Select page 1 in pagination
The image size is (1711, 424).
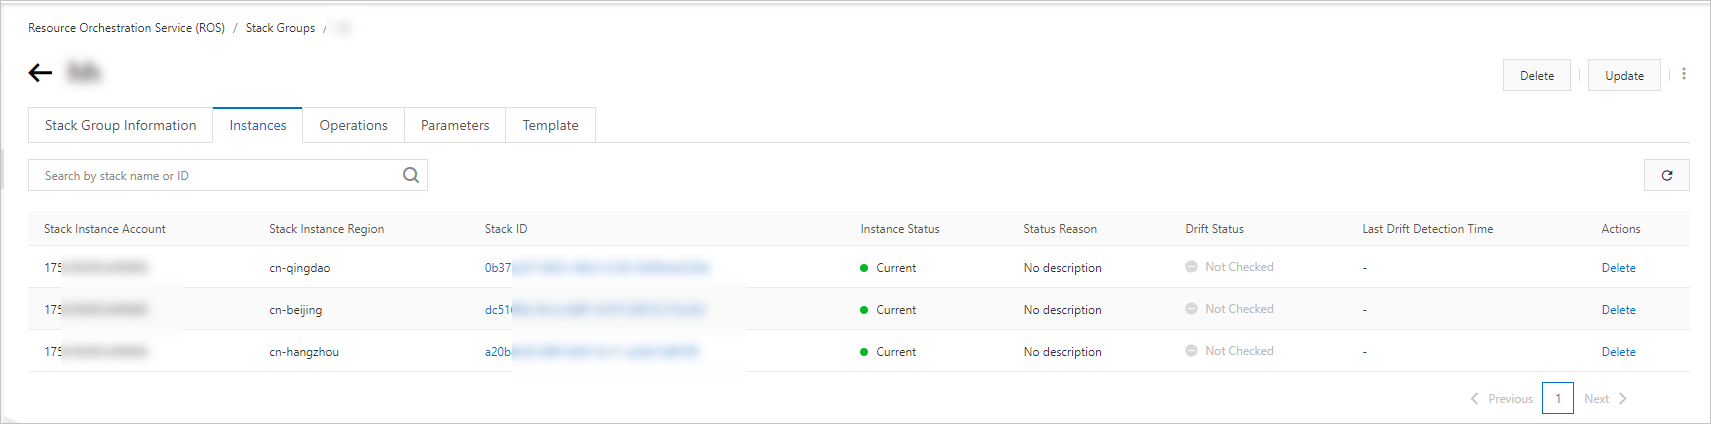(1558, 398)
